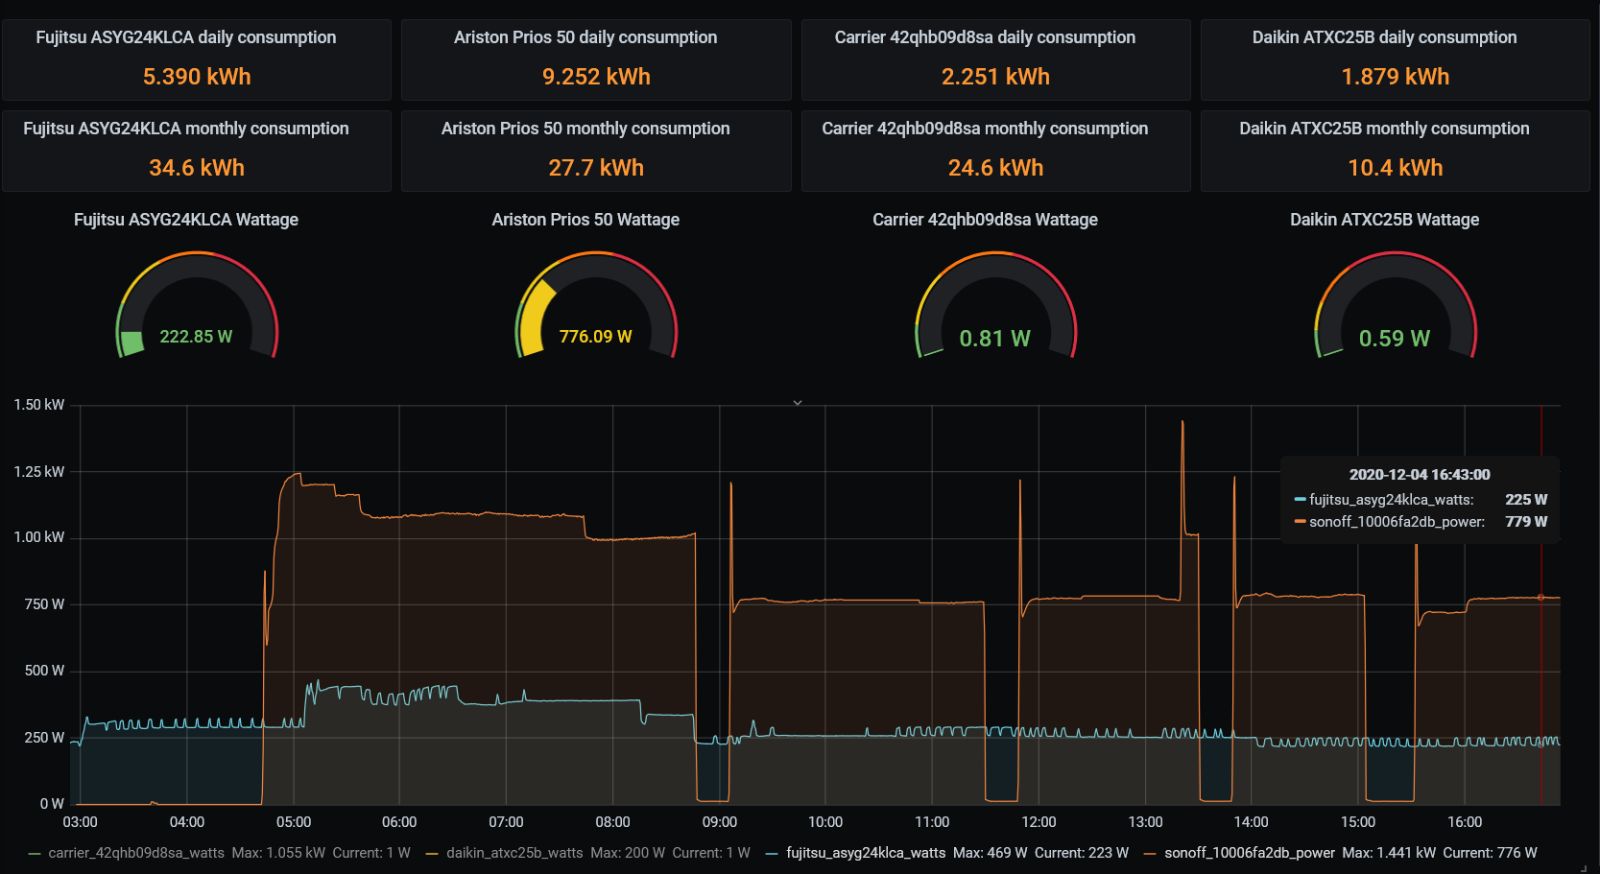This screenshot has height=874, width=1600.
Task: Click the 1.25 kW y-axis label
Action: (x=39, y=471)
